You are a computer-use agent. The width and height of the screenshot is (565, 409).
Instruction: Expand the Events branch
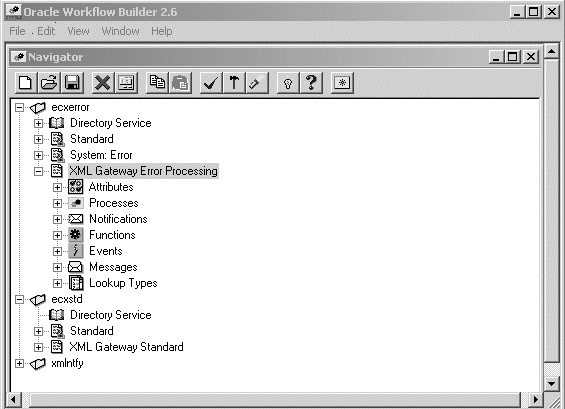57,251
